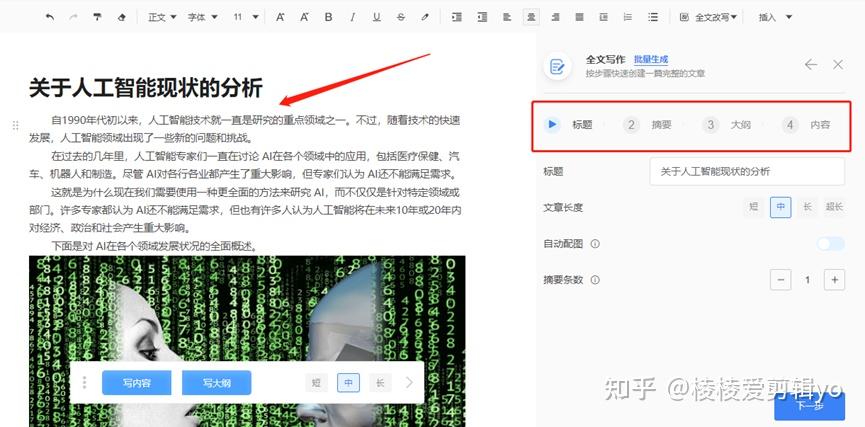Open the 全文改写 dropdown
The width and height of the screenshot is (865, 427).
click(709, 17)
